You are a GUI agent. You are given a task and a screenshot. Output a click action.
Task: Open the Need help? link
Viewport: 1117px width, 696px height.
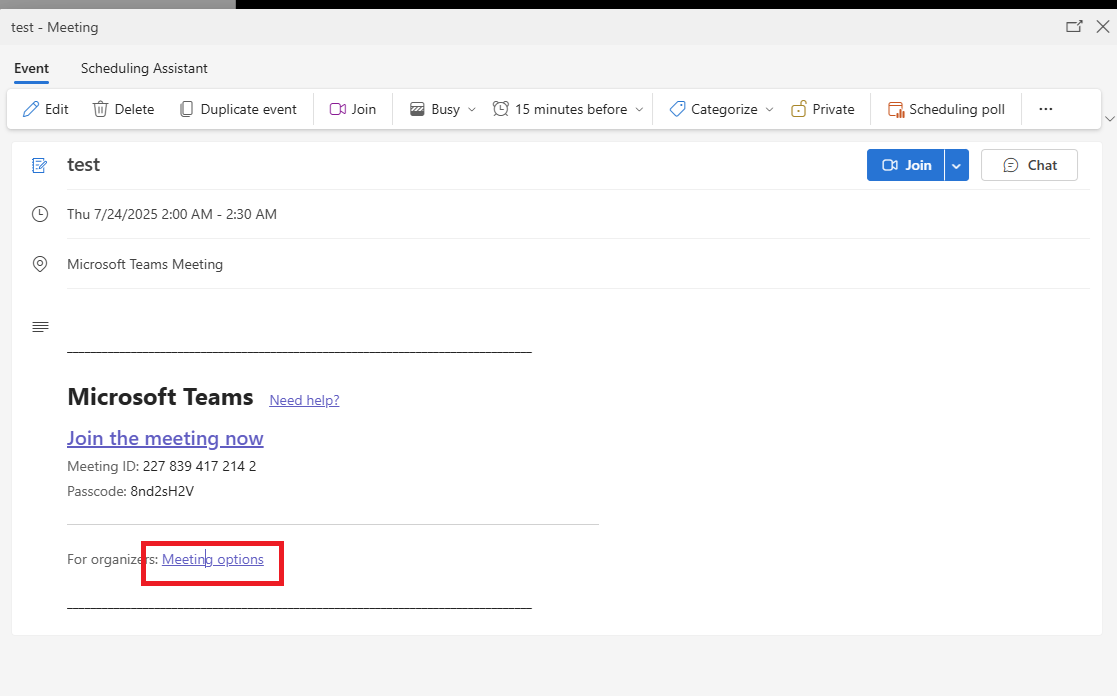point(304,400)
